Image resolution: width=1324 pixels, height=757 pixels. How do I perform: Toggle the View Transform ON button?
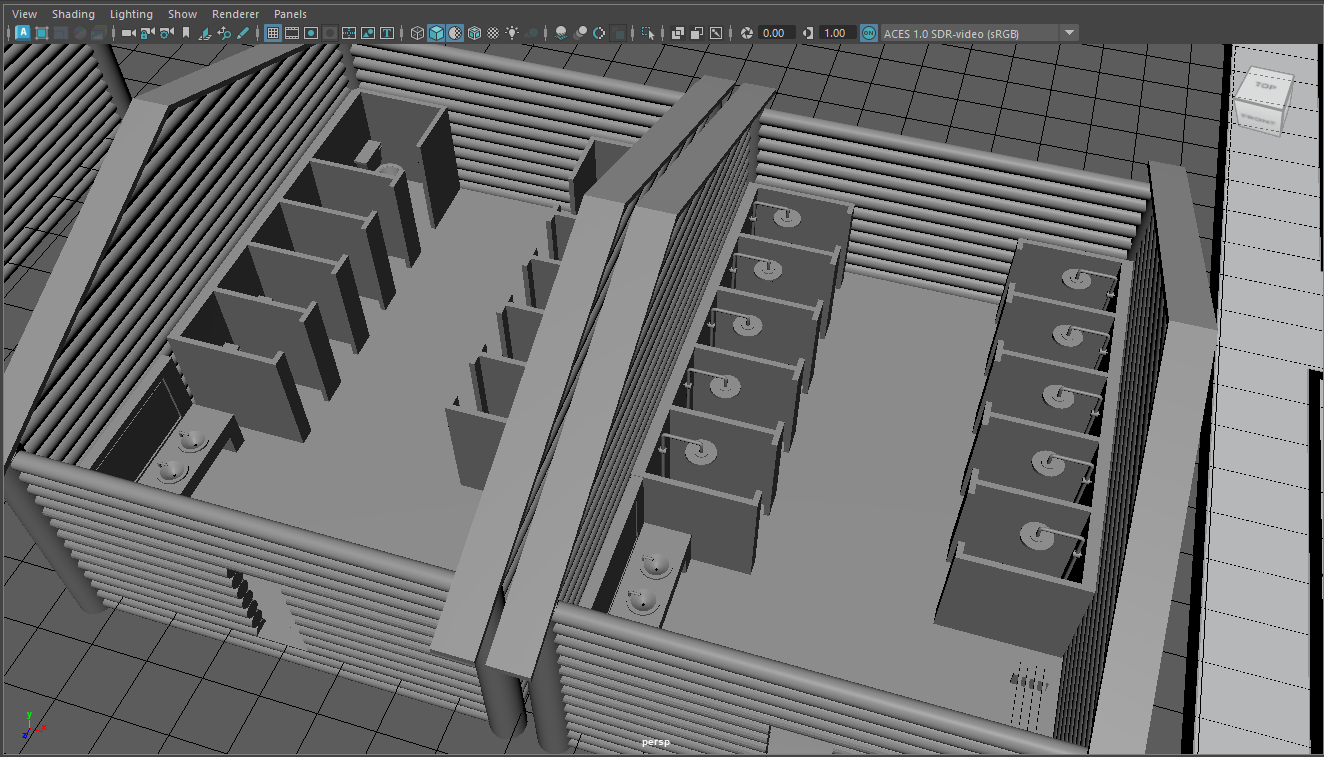coord(869,33)
